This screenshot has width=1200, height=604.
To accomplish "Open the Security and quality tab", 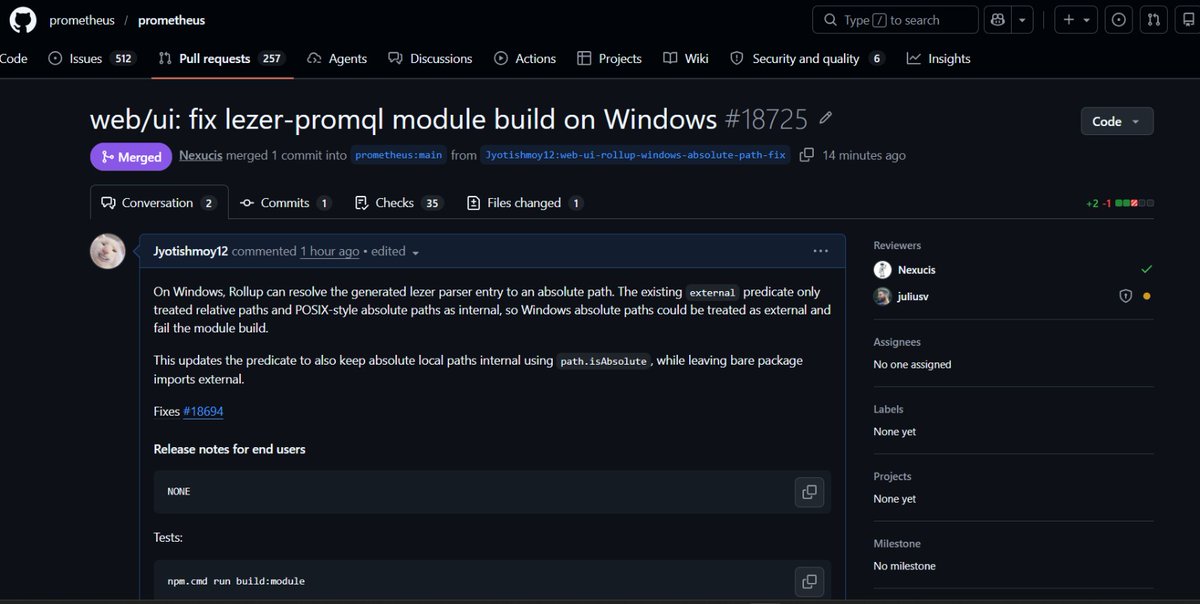I will click(807, 59).
